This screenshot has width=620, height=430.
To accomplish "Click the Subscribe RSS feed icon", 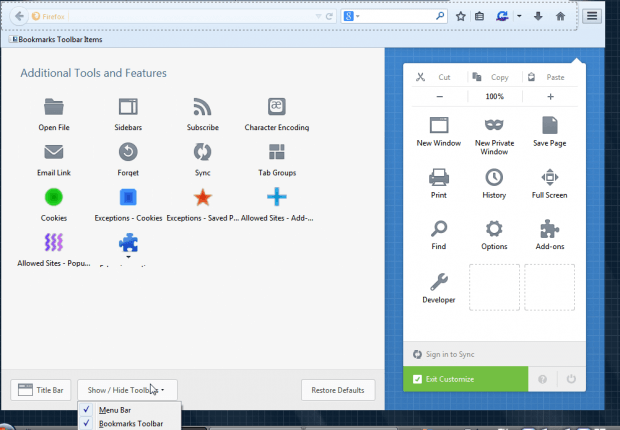I will [x=202, y=107].
